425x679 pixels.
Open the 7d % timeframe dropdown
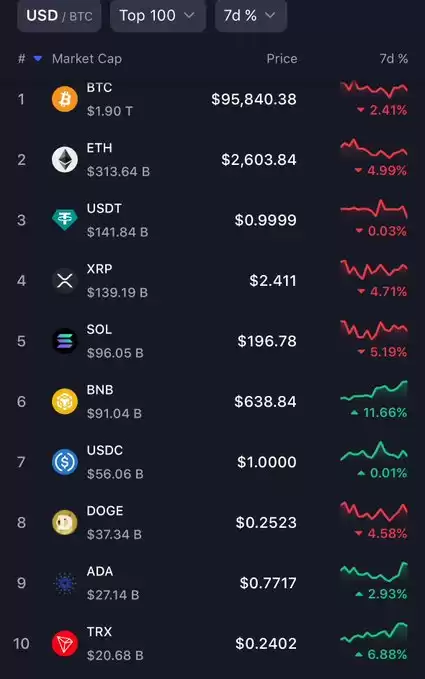(x=251, y=16)
